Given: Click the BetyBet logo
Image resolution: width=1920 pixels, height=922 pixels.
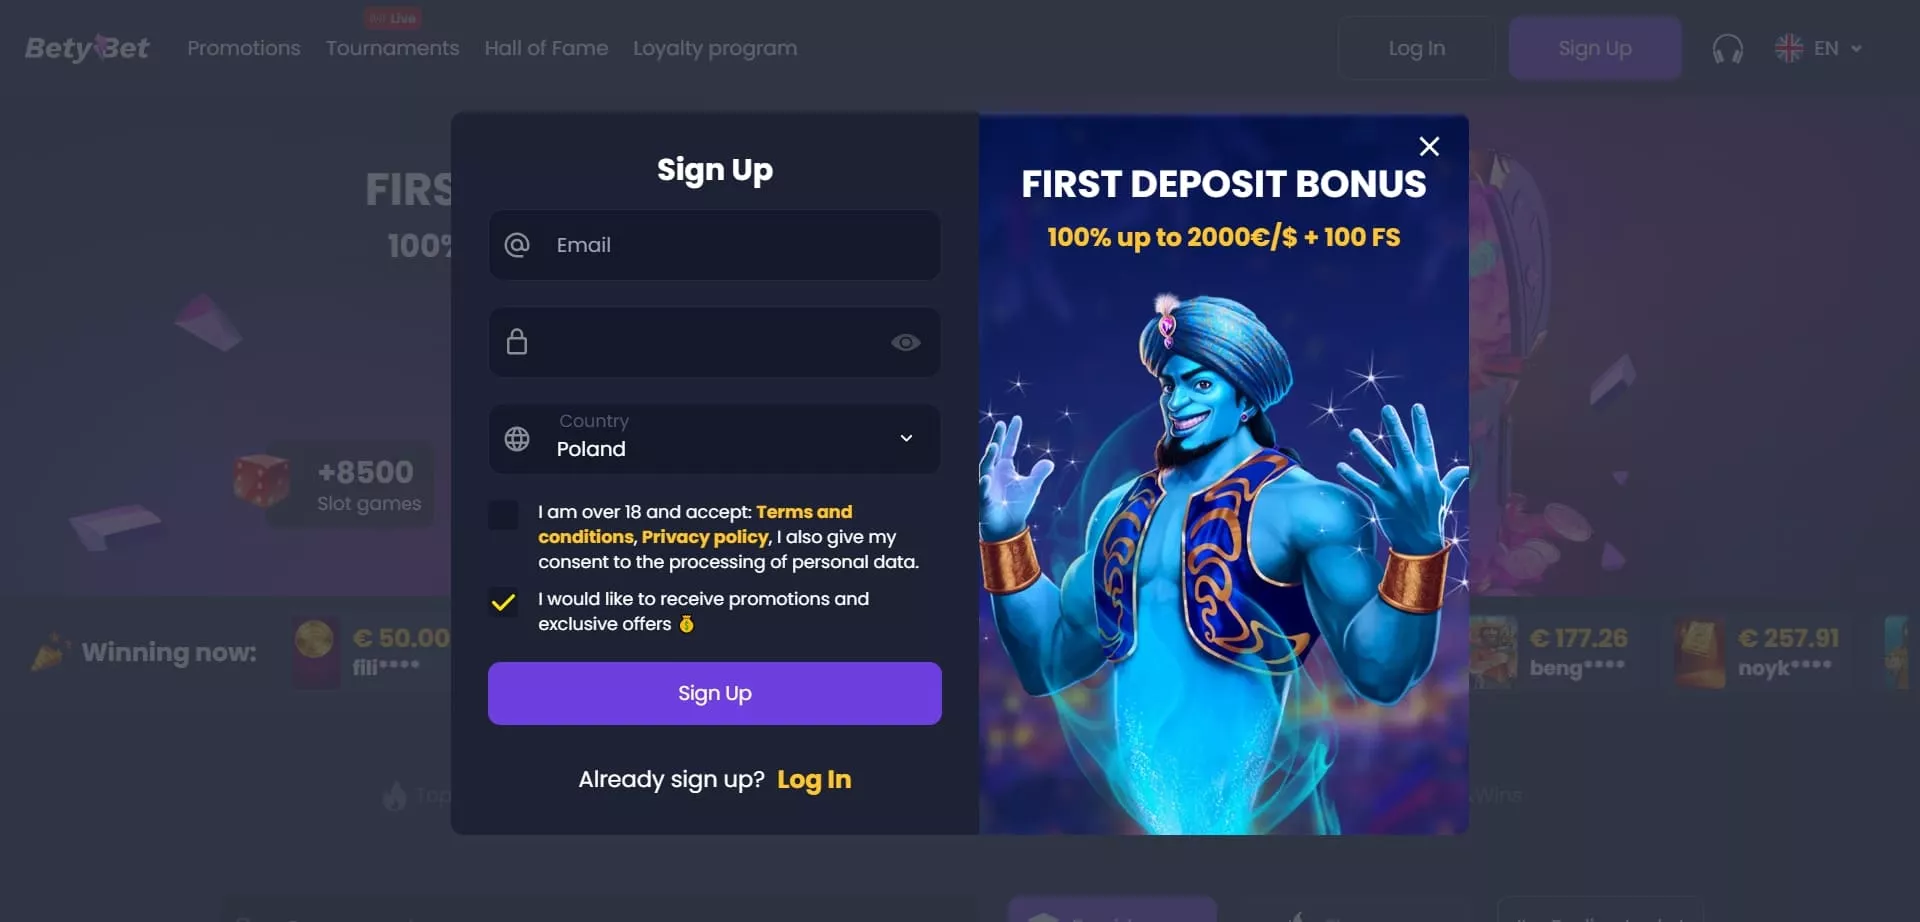Looking at the screenshot, I should pyautogui.click(x=87, y=47).
